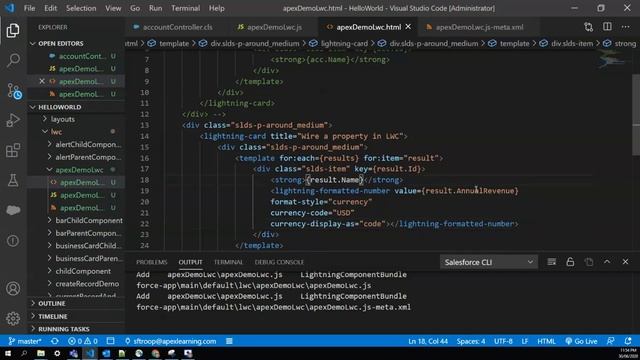The height and width of the screenshot is (360, 640).
Task: Click the feedback icon in status bar
Action: (x=611, y=341)
